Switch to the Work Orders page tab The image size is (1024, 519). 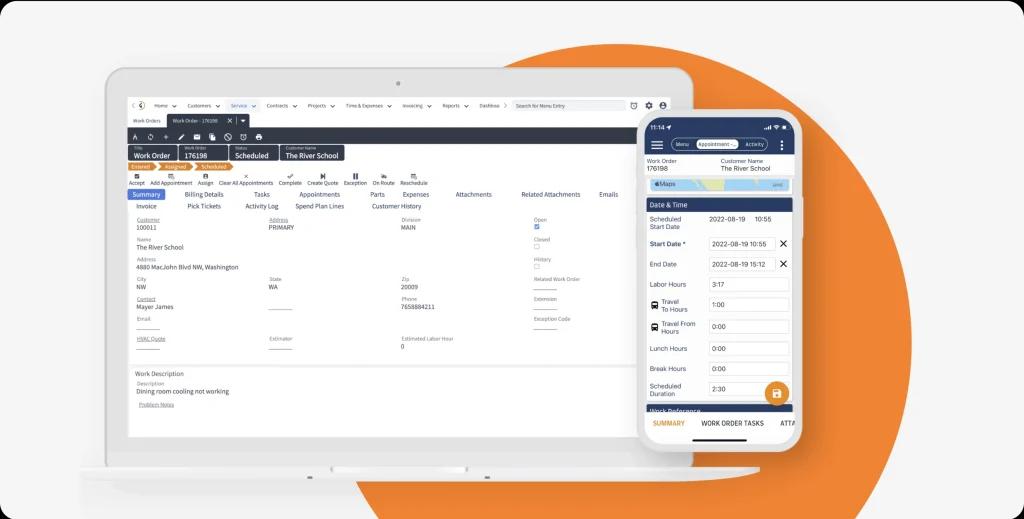[x=147, y=121]
